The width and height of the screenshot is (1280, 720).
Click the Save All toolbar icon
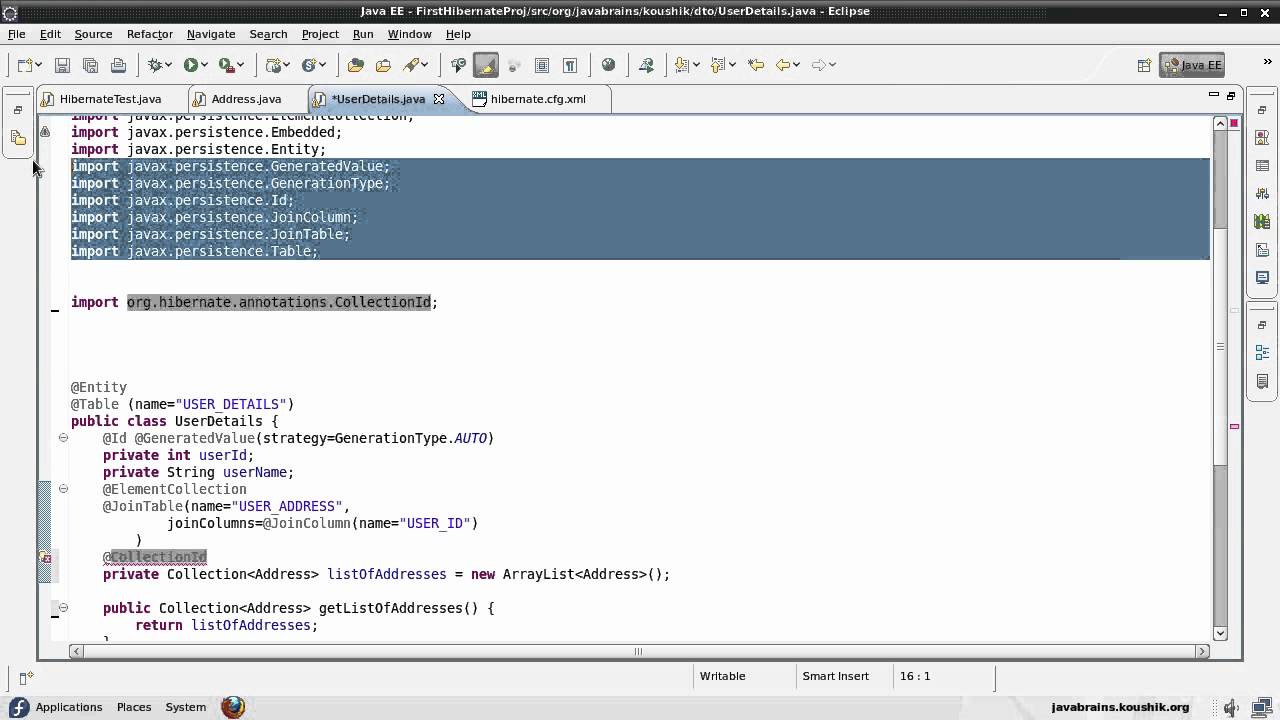pyautogui.click(x=90, y=65)
